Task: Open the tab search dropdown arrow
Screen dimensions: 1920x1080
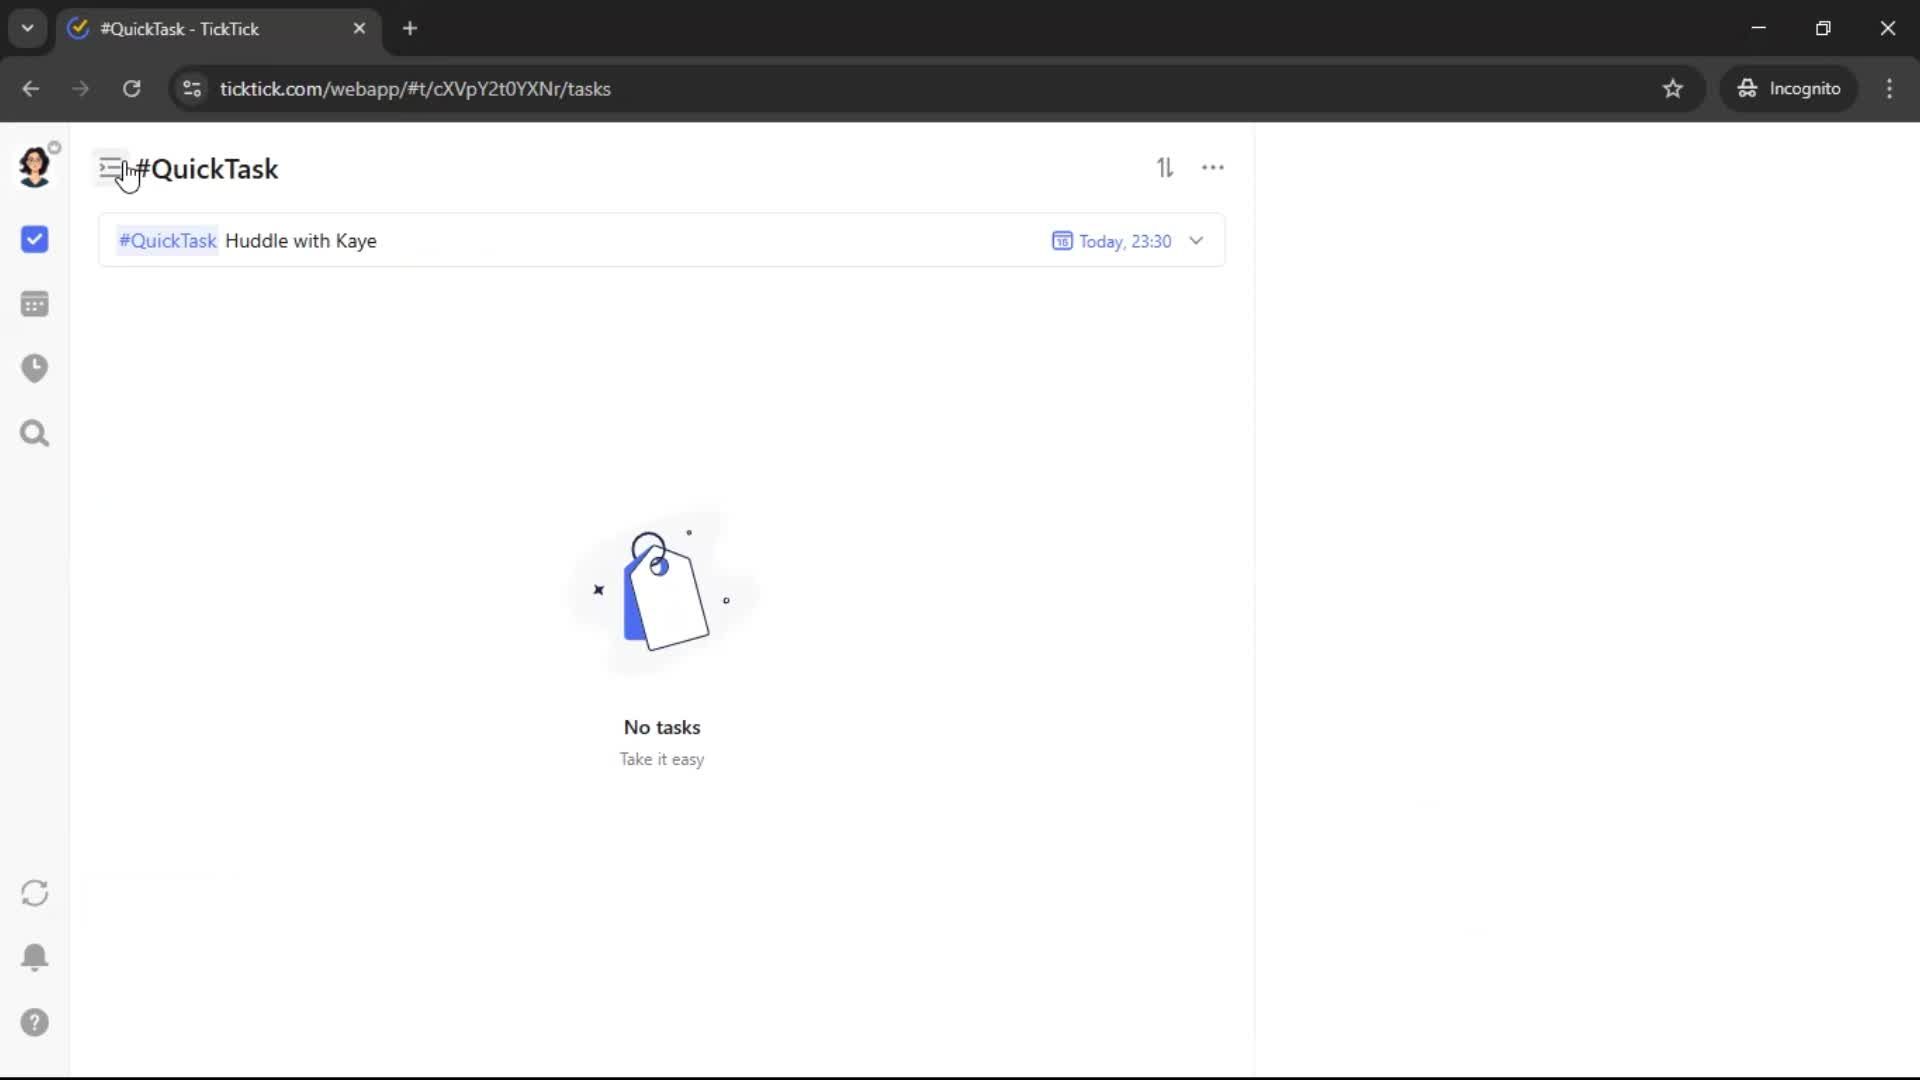Action: coord(27,28)
